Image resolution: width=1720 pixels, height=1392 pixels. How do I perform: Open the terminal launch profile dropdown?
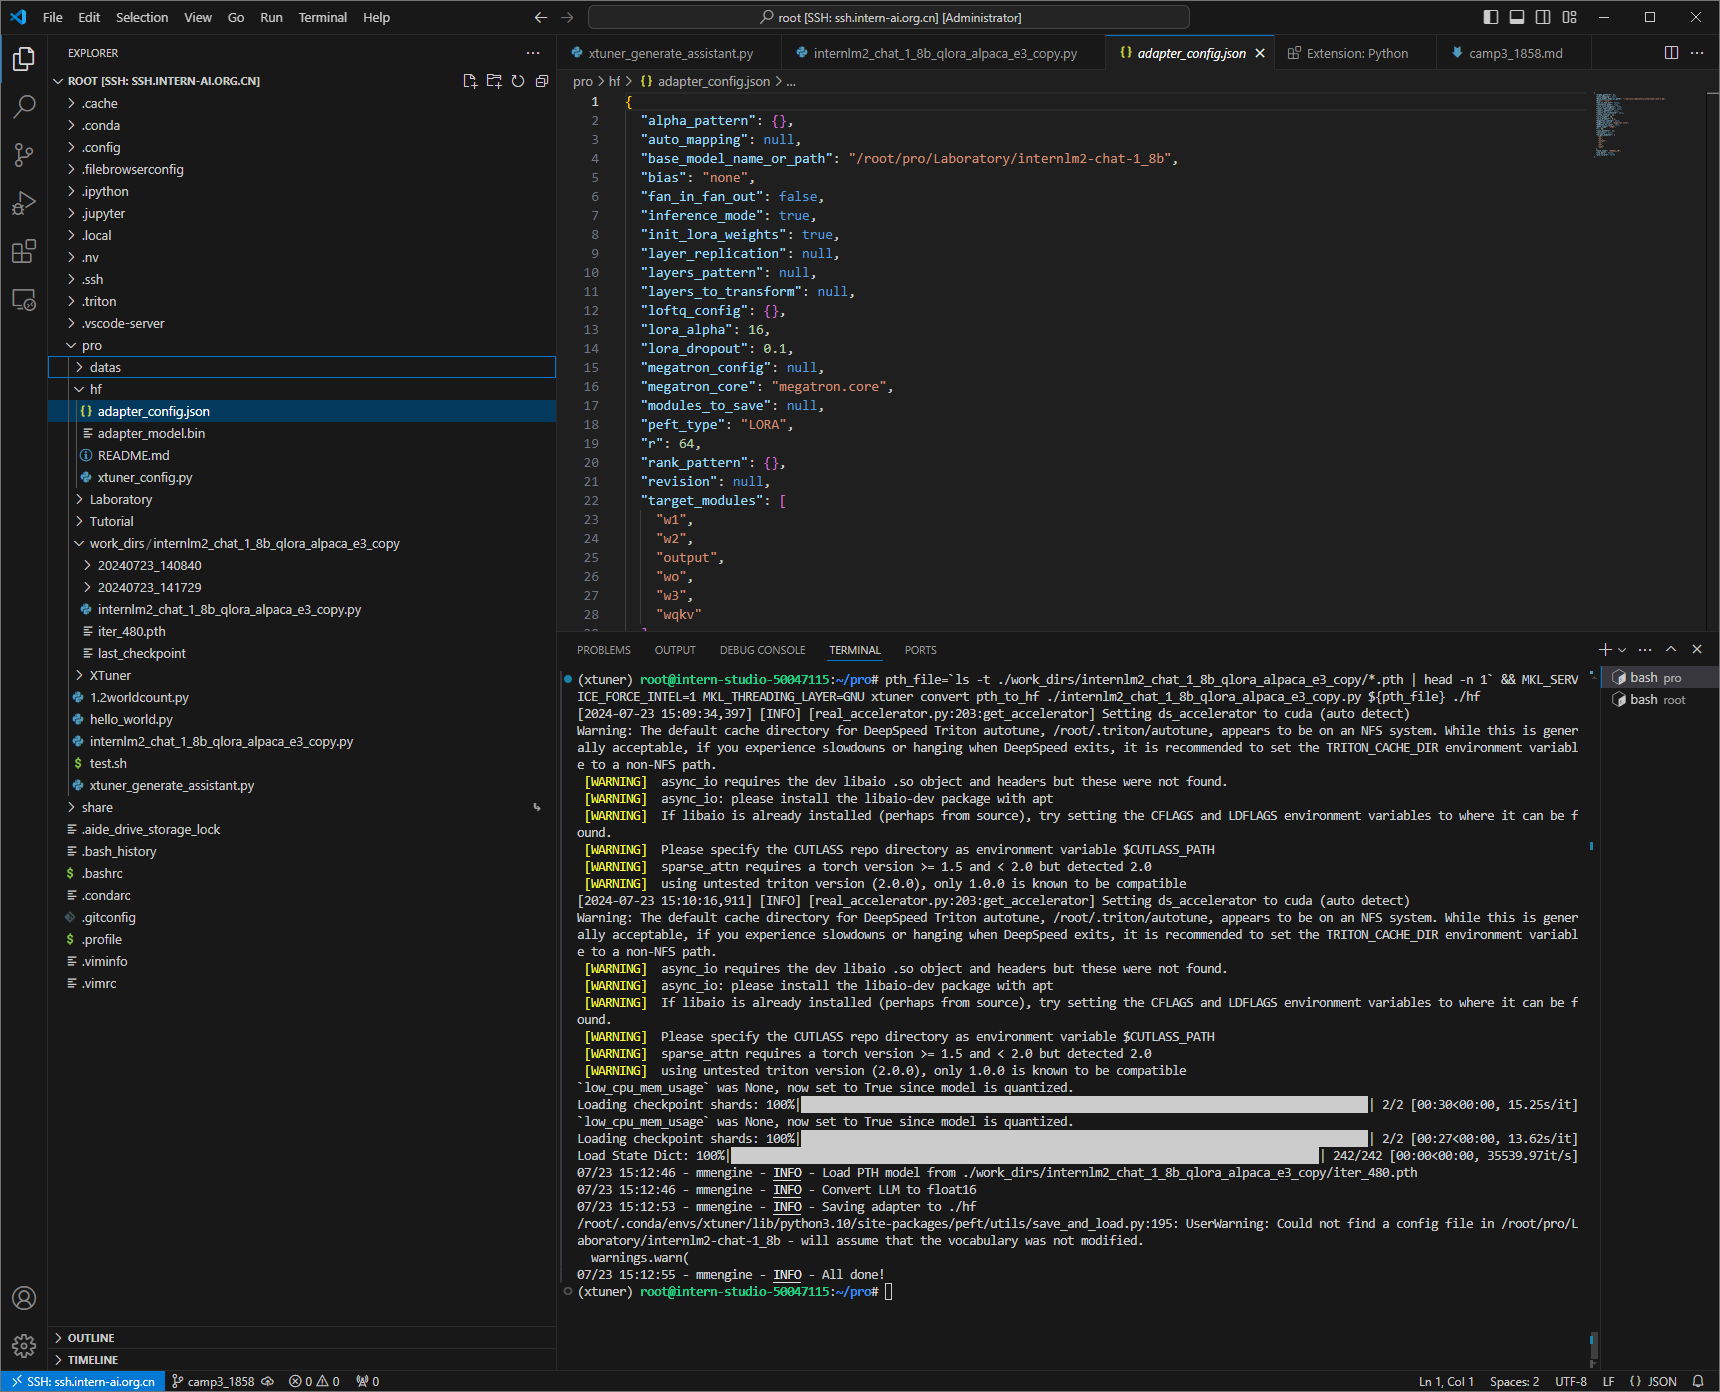(1622, 650)
